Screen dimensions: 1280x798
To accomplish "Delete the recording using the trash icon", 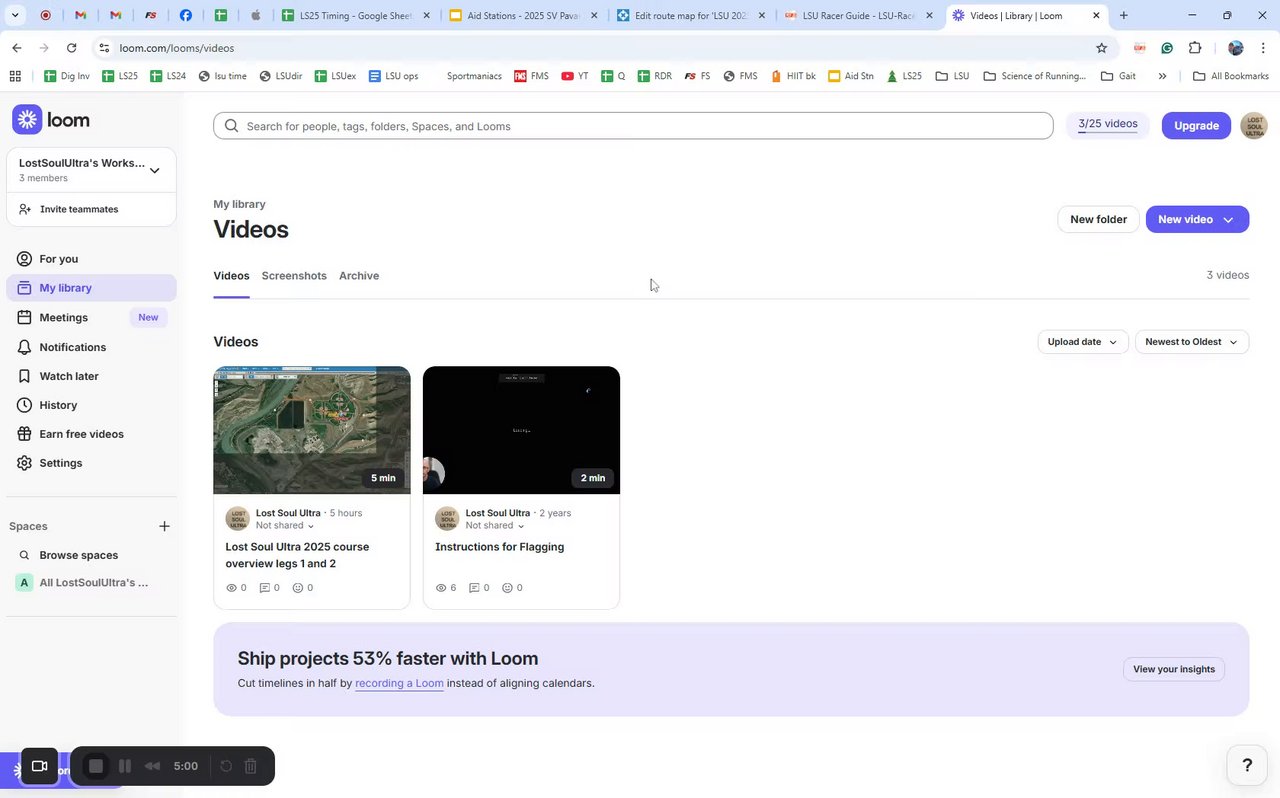I will click(251, 766).
